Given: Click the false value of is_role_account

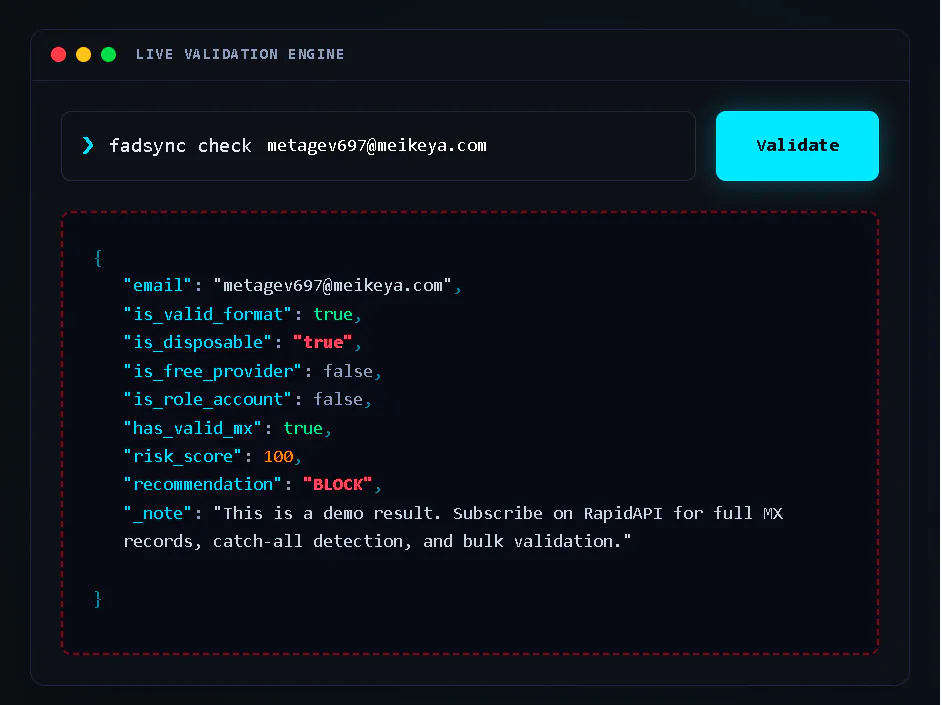Looking at the screenshot, I should (338, 399).
